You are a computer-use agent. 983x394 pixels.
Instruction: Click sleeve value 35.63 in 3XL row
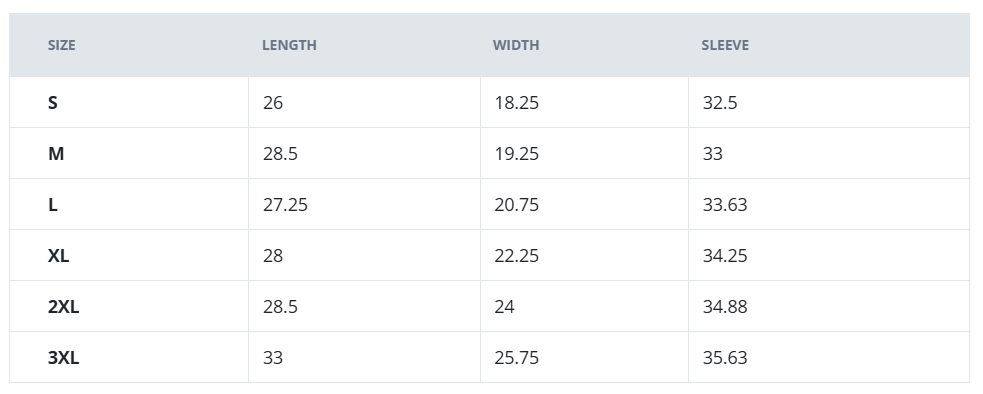point(725,358)
